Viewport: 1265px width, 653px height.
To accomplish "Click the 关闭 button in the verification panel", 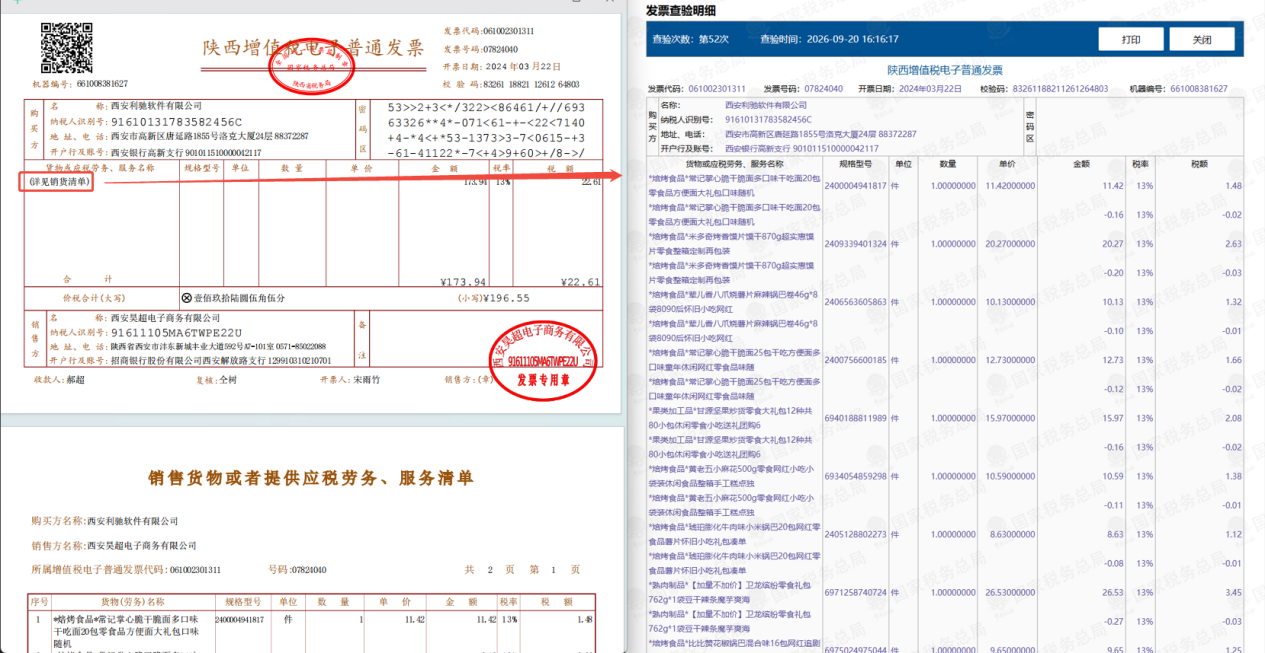I will [1202, 40].
